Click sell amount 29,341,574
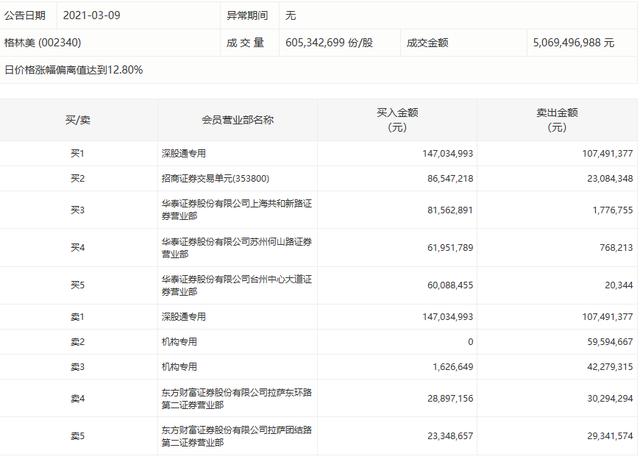This screenshot has height=459, width=640. pyautogui.click(x=610, y=436)
